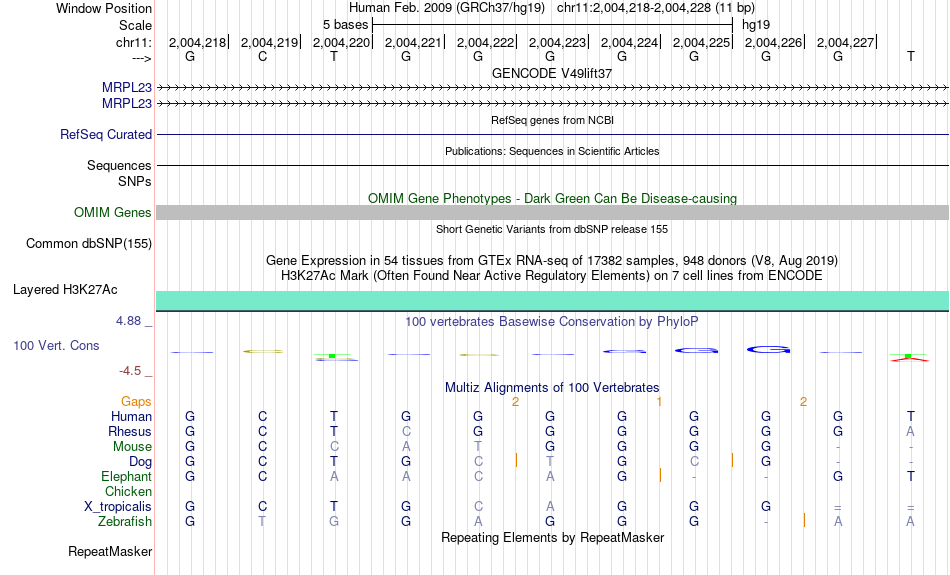Click the 2,004,227 ruler coordinate
Viewport: 950px width, 575px height.
[845, 42]
